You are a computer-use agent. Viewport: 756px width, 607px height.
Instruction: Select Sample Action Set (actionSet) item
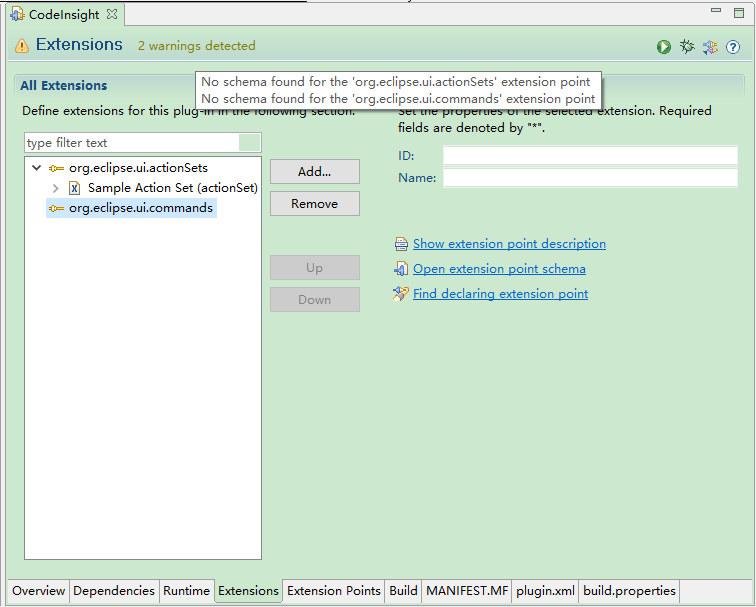coord(173,188)
